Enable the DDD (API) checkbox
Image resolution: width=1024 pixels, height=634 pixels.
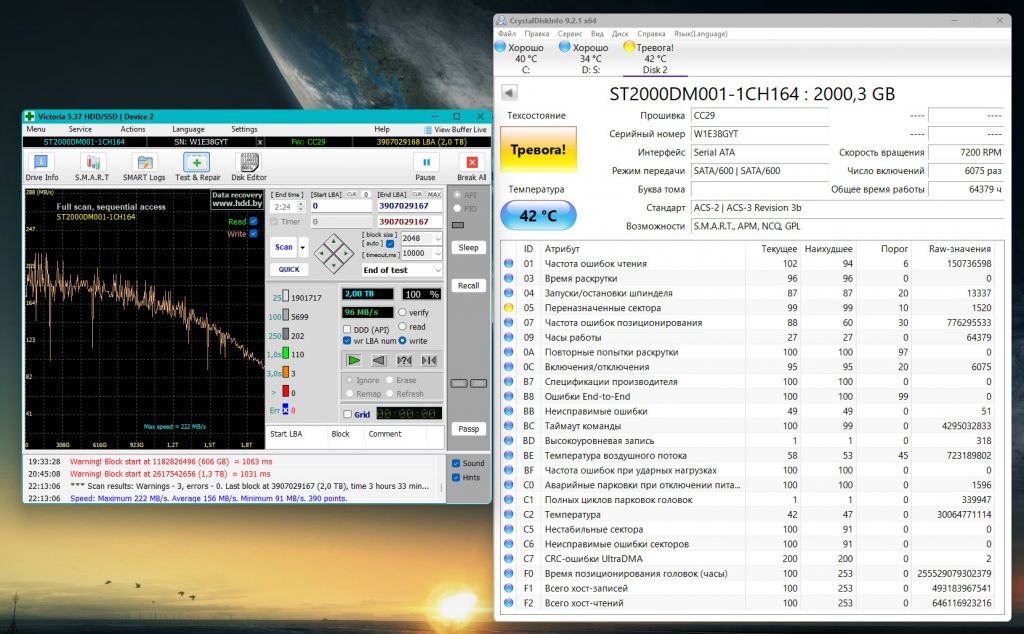pyautogui.click(x=347, y=330)
